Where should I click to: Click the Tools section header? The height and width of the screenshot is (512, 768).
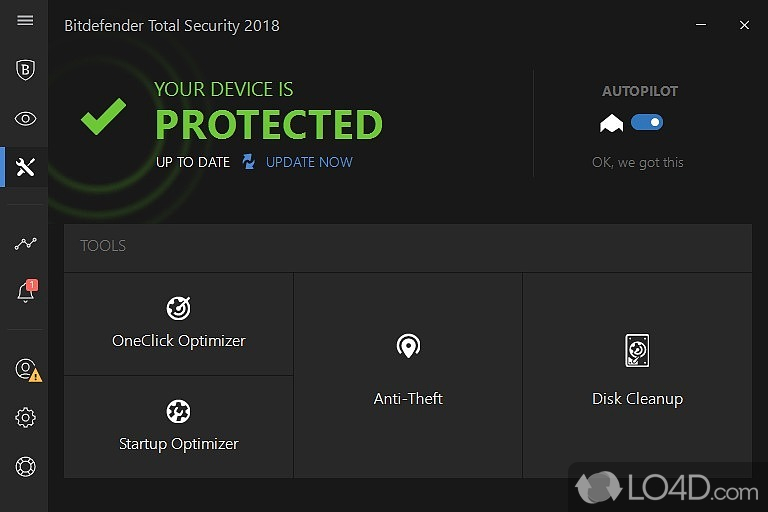tap(103, 246)
